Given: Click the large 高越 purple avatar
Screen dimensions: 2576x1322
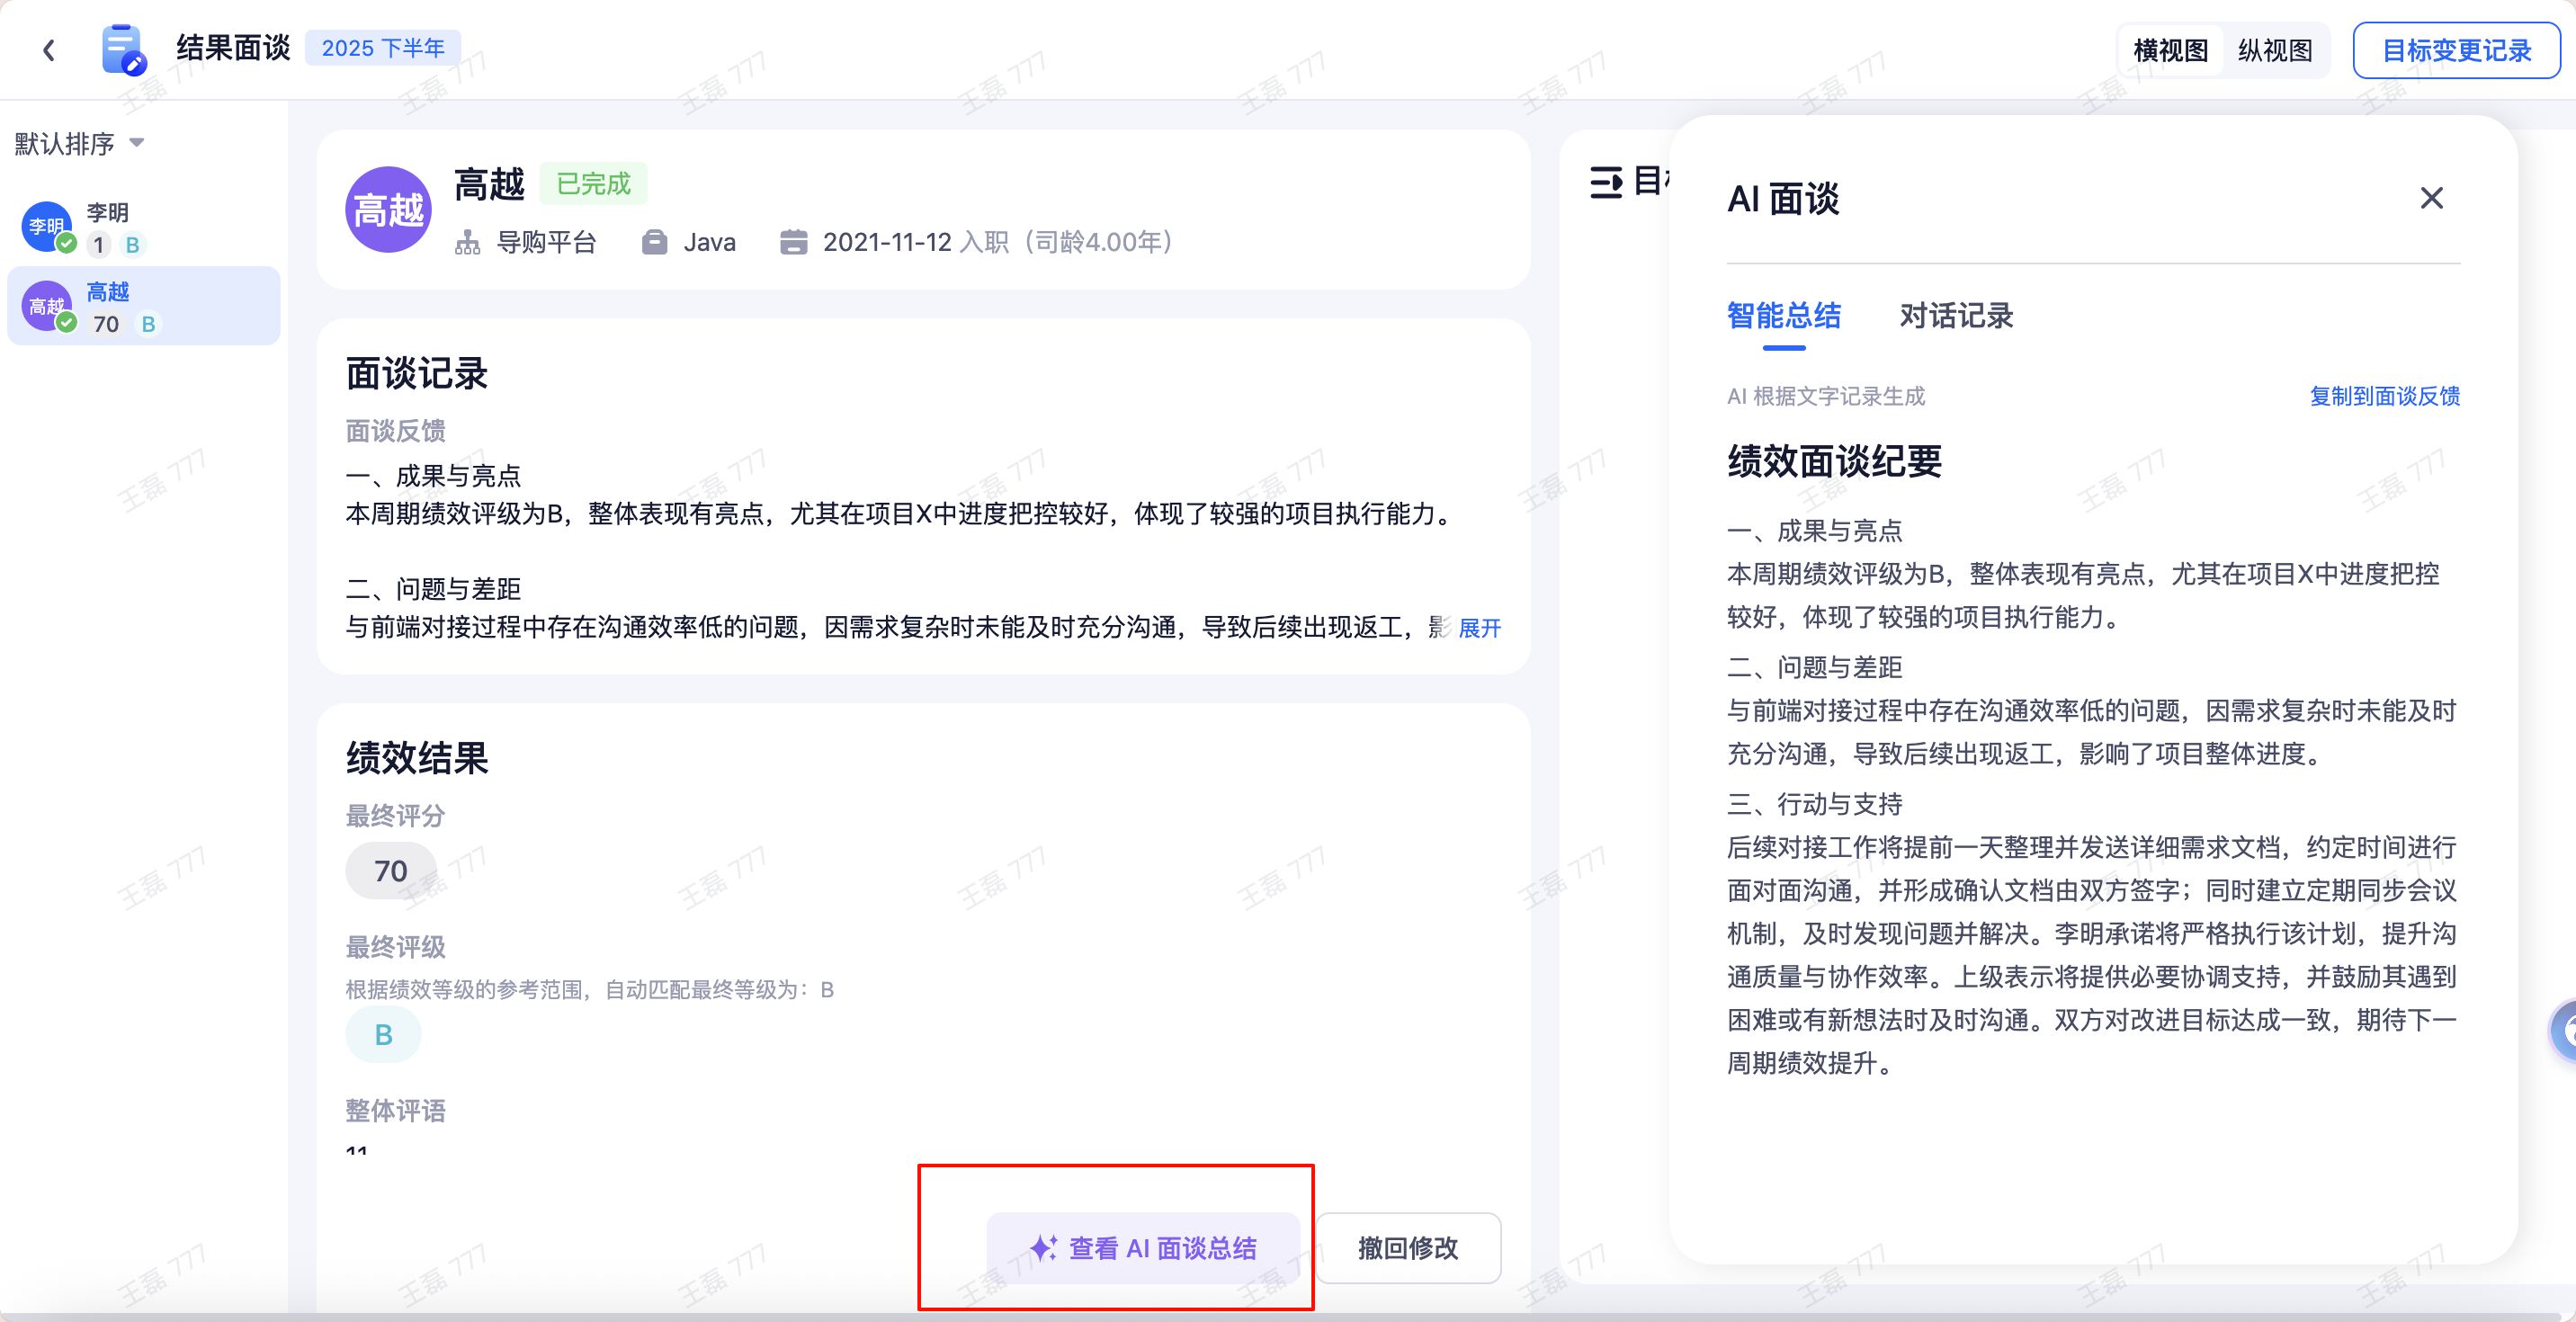Looking at the screenshot, I should (x=389, y=210).
